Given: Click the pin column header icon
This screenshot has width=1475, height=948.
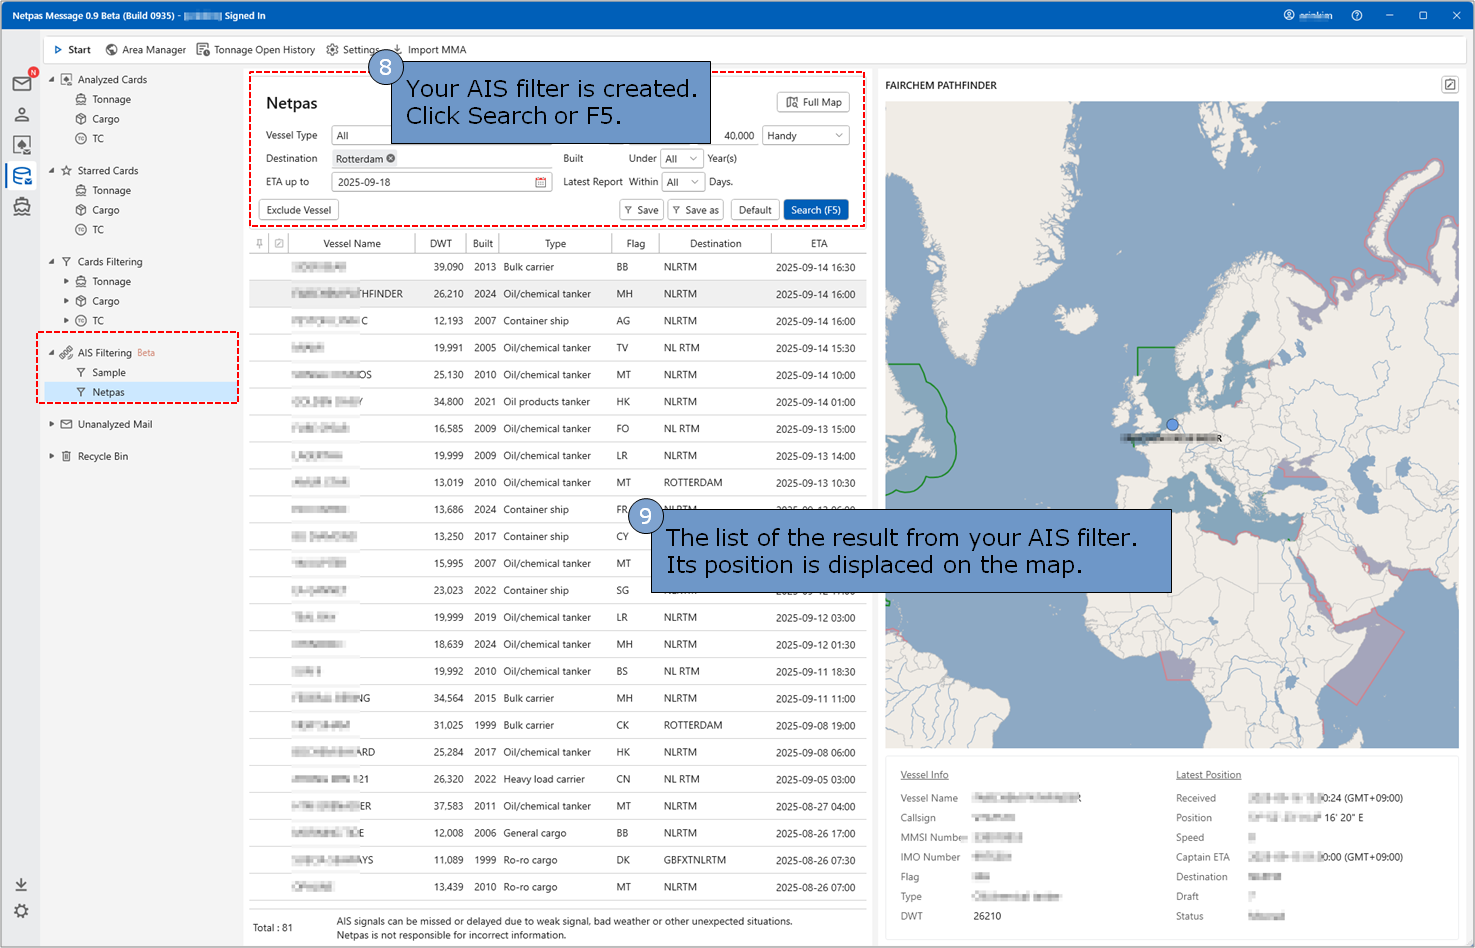Looking at the screenshot, I should (260, 243).
